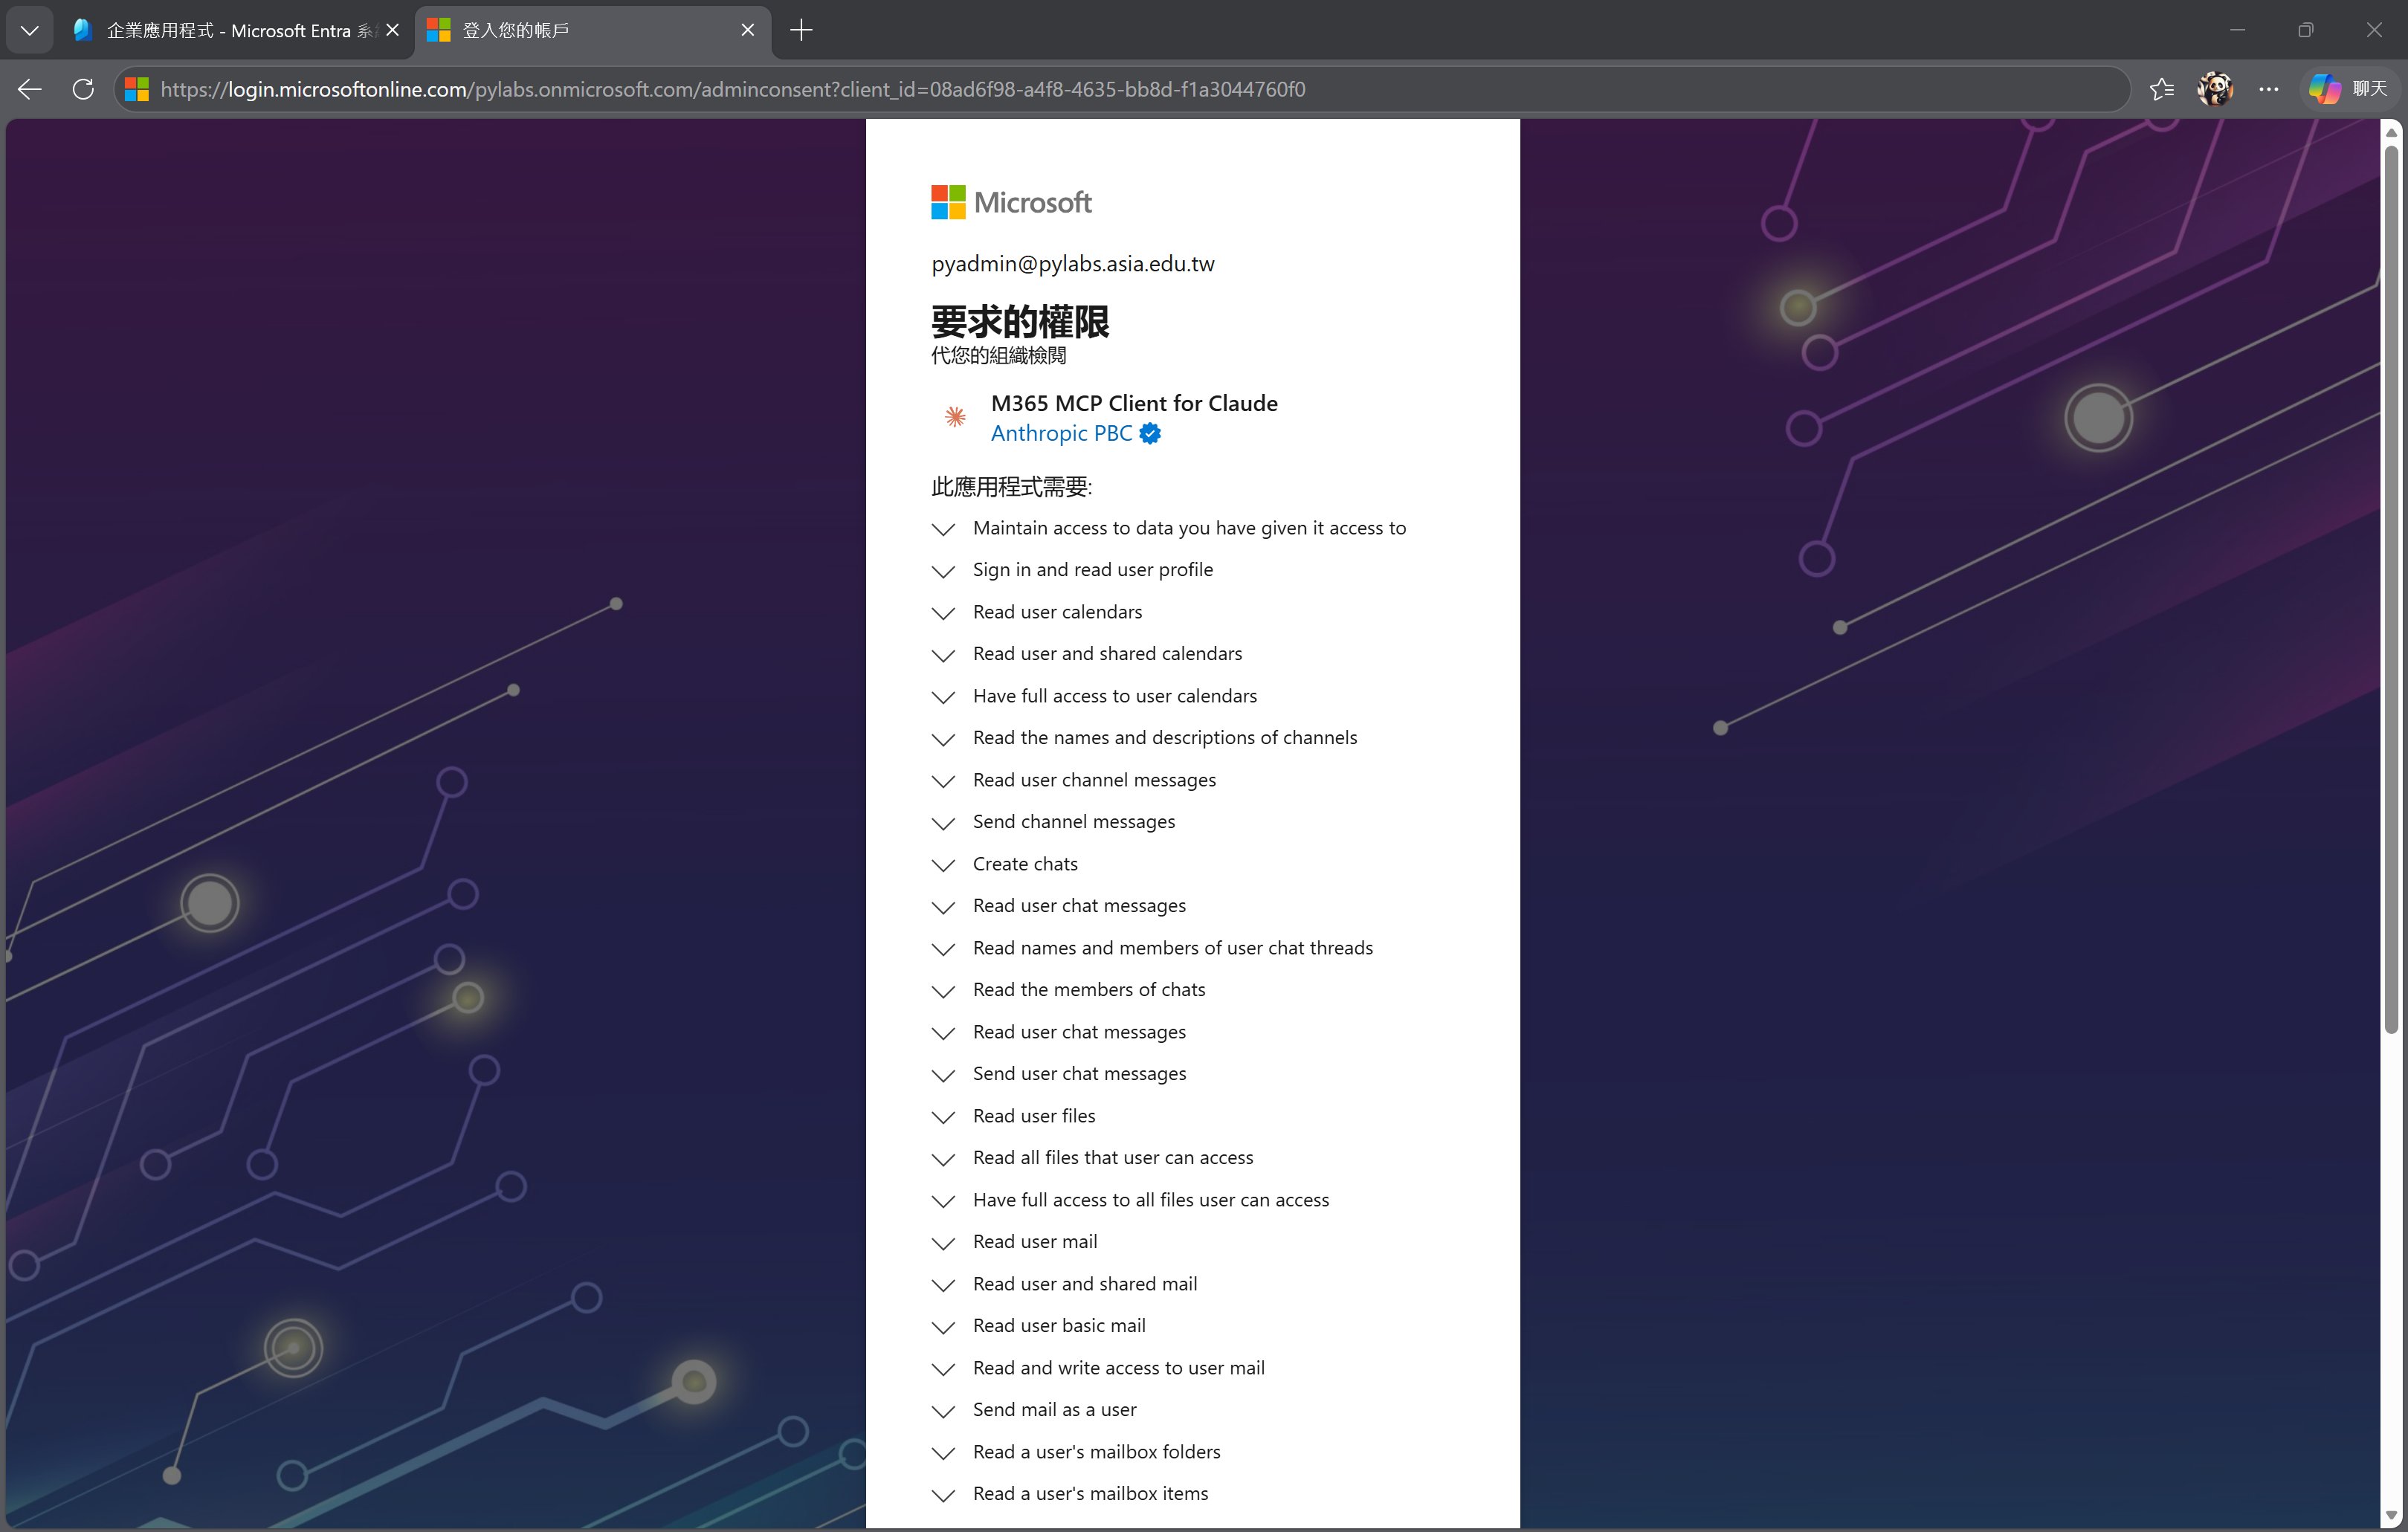The image size is (2408, 1532).
Task: Open Copilot chat button in toolbar
Action: (2348, 89)
